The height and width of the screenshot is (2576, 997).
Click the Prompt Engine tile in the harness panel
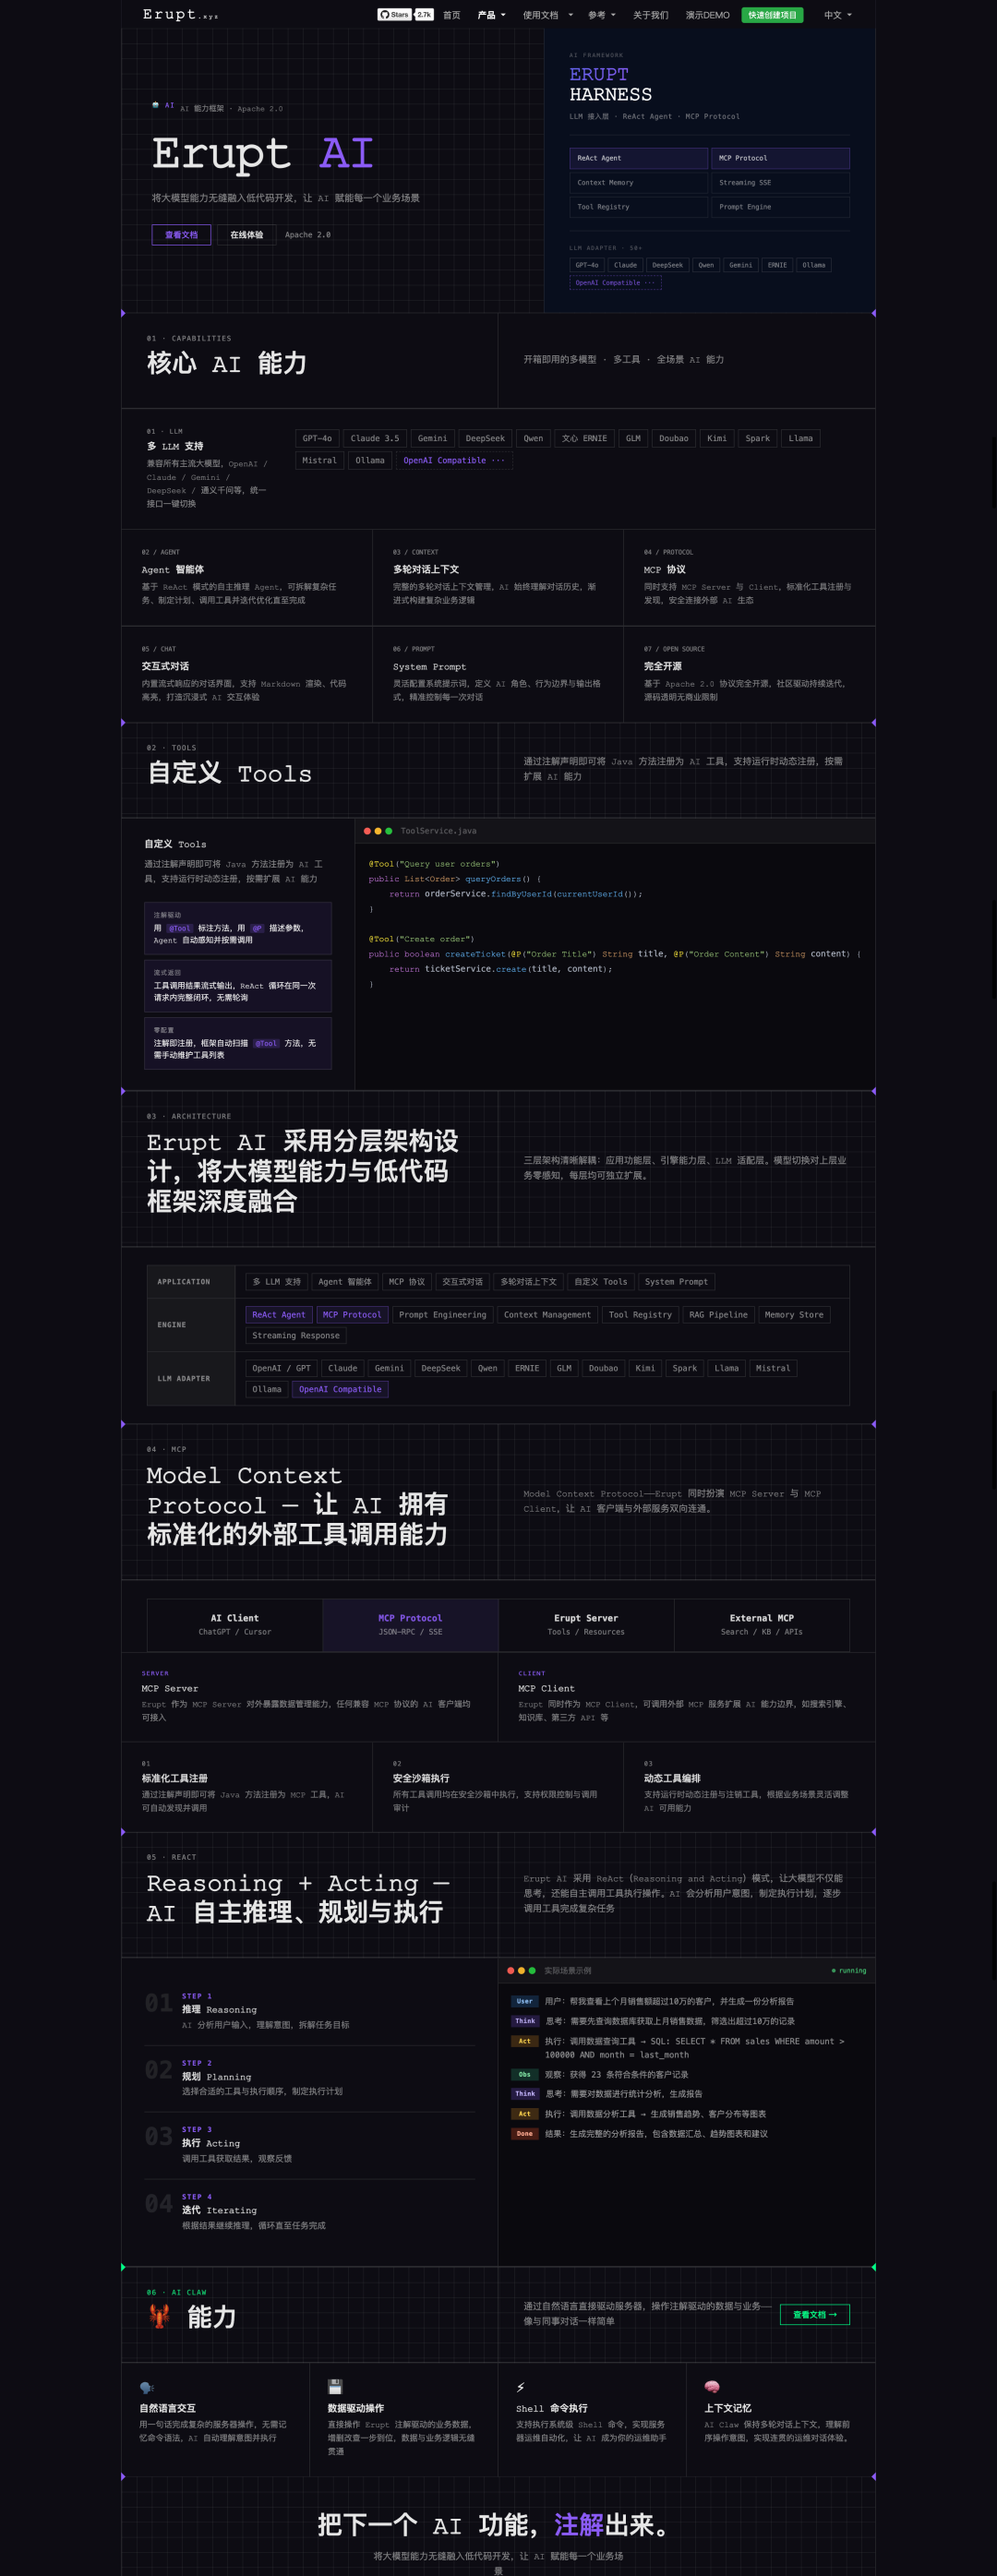(780, 207)
